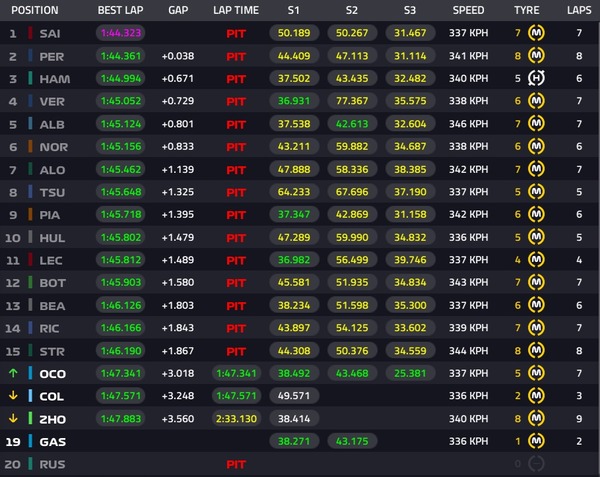Click Zhou's 2:33.130 lap time
This screenshot has width=600, height=477.
[236, 418]
